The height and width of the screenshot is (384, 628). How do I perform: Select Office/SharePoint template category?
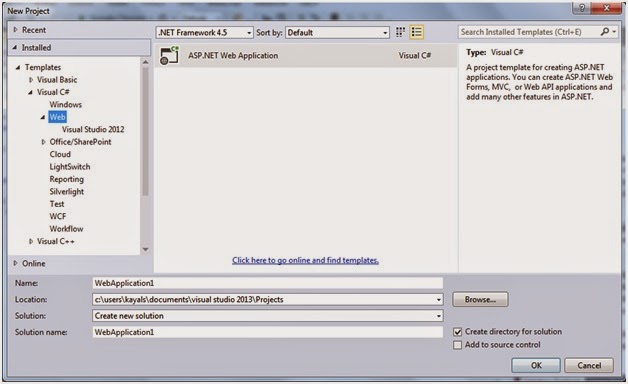(81, 142)
